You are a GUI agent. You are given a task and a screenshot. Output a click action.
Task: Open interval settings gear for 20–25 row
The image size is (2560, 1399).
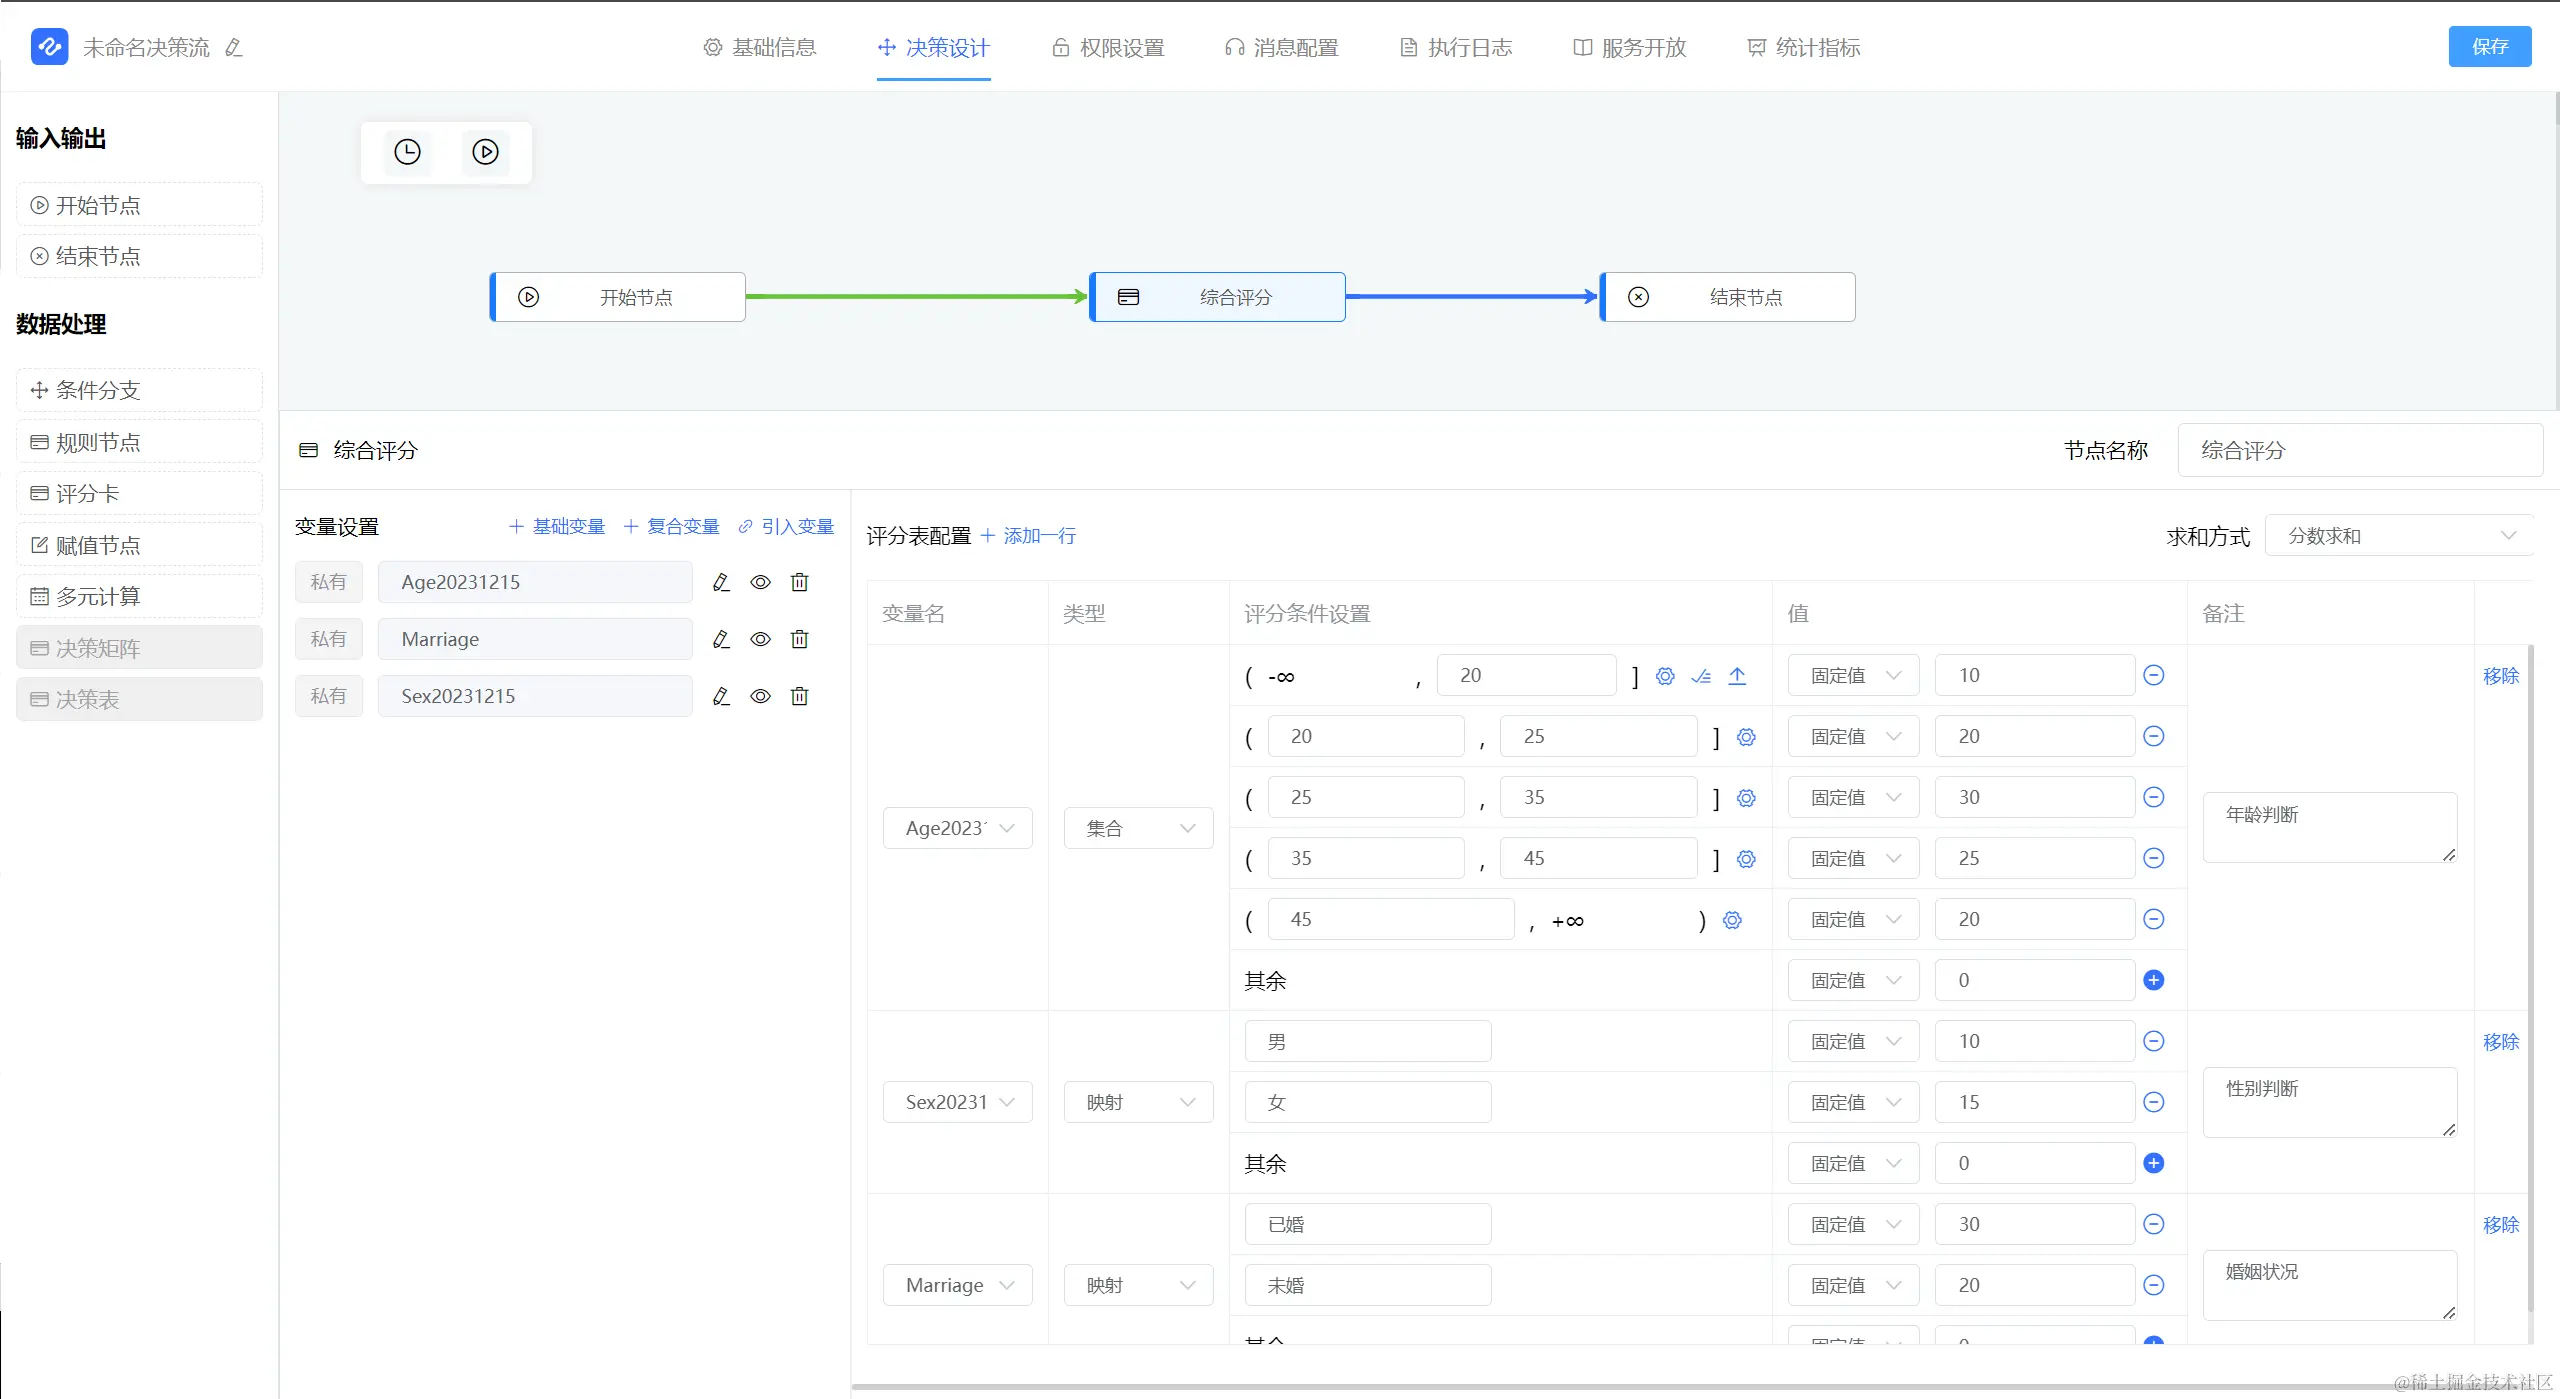[1746, 737]
